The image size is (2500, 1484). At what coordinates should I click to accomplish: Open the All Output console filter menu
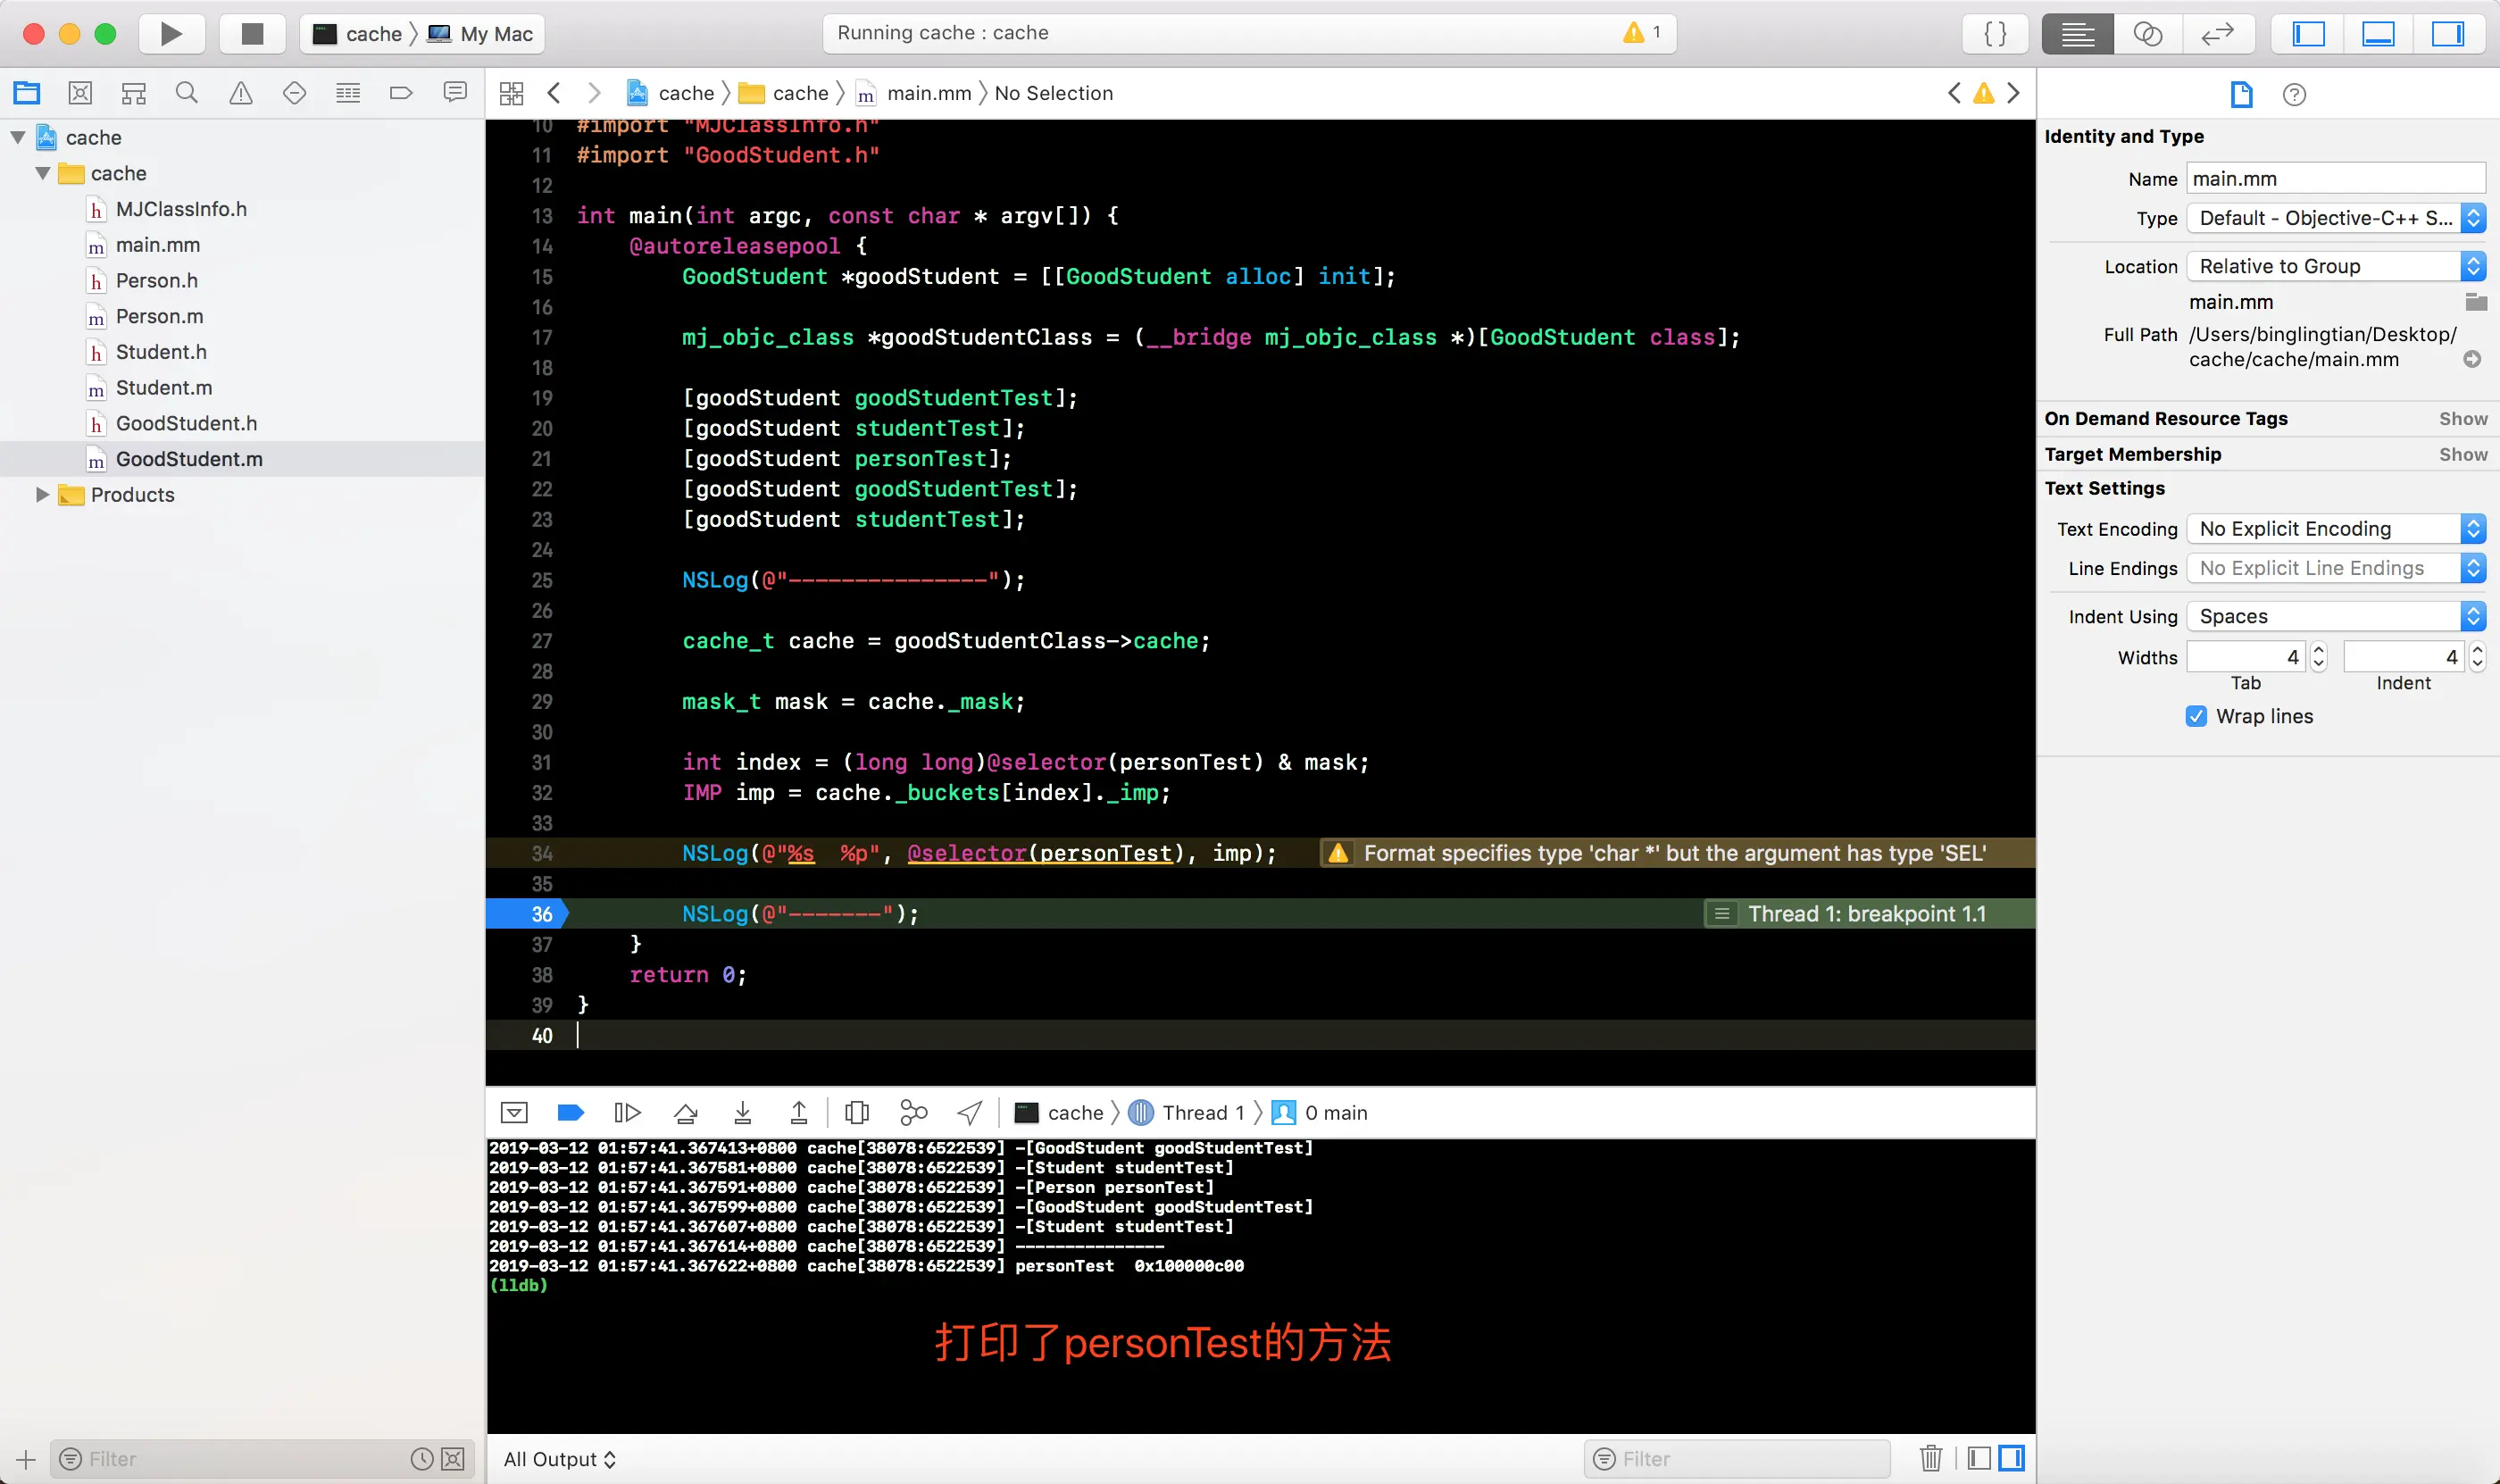559,1458
